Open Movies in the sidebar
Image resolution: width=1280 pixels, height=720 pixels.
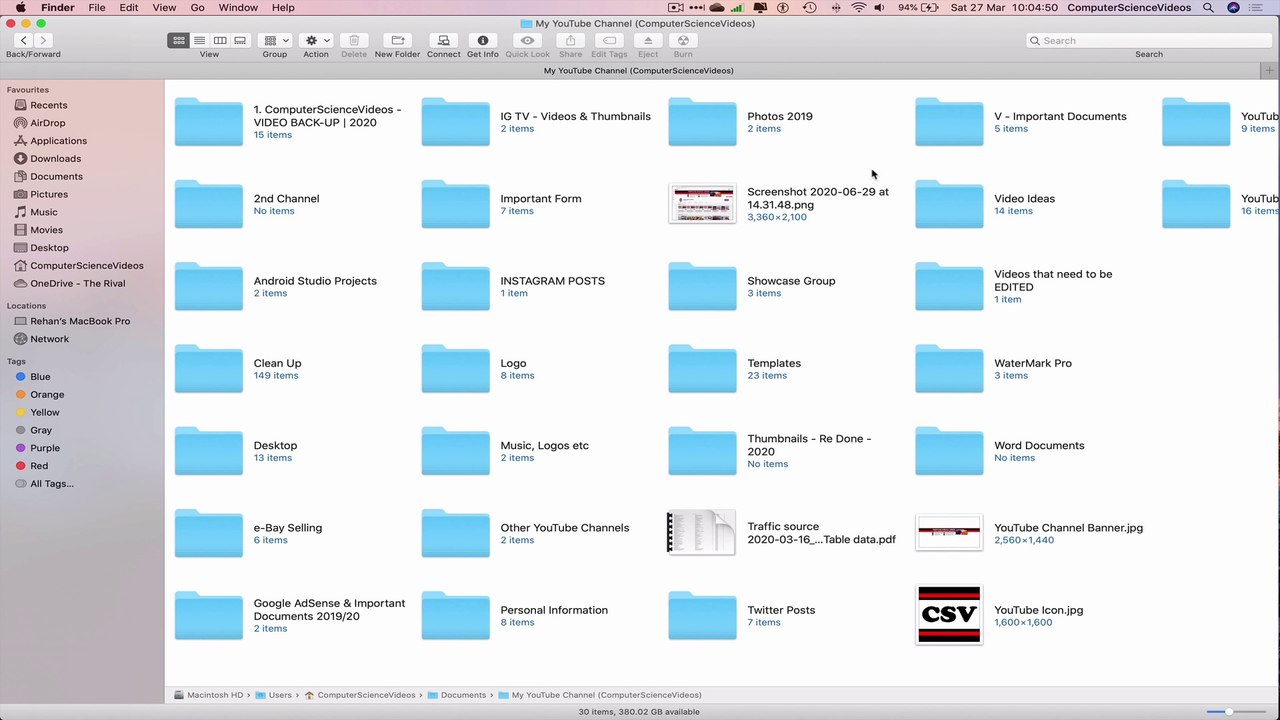[46, 230]
